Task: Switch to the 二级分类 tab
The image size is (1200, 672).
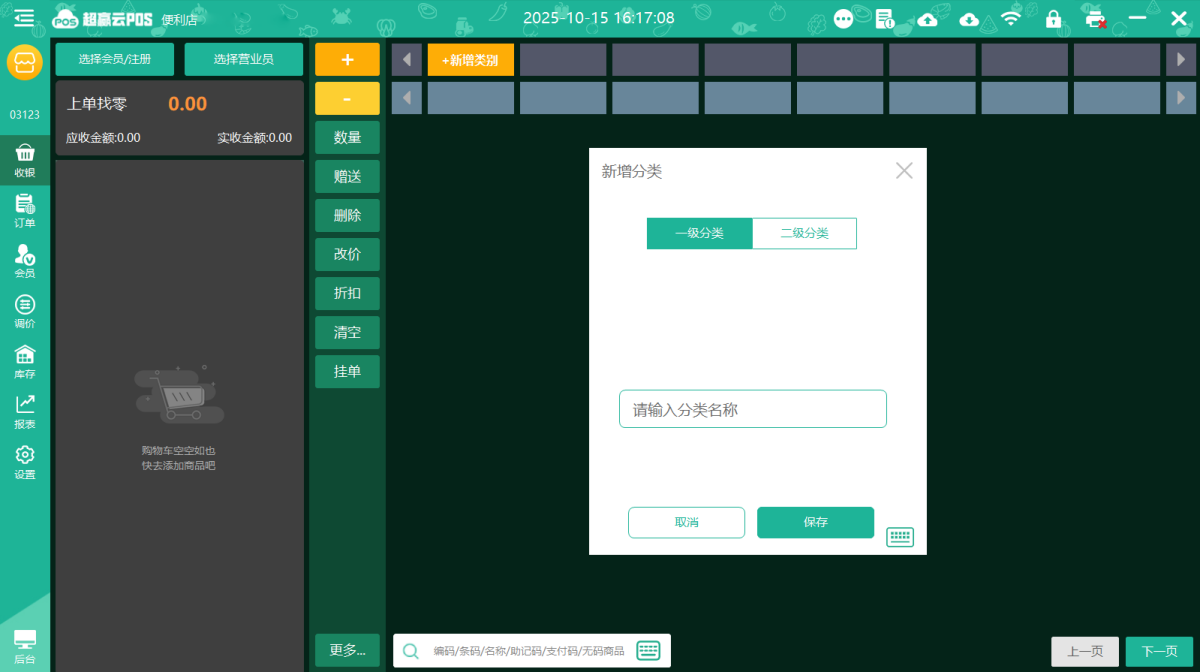Action: (804, 233)
